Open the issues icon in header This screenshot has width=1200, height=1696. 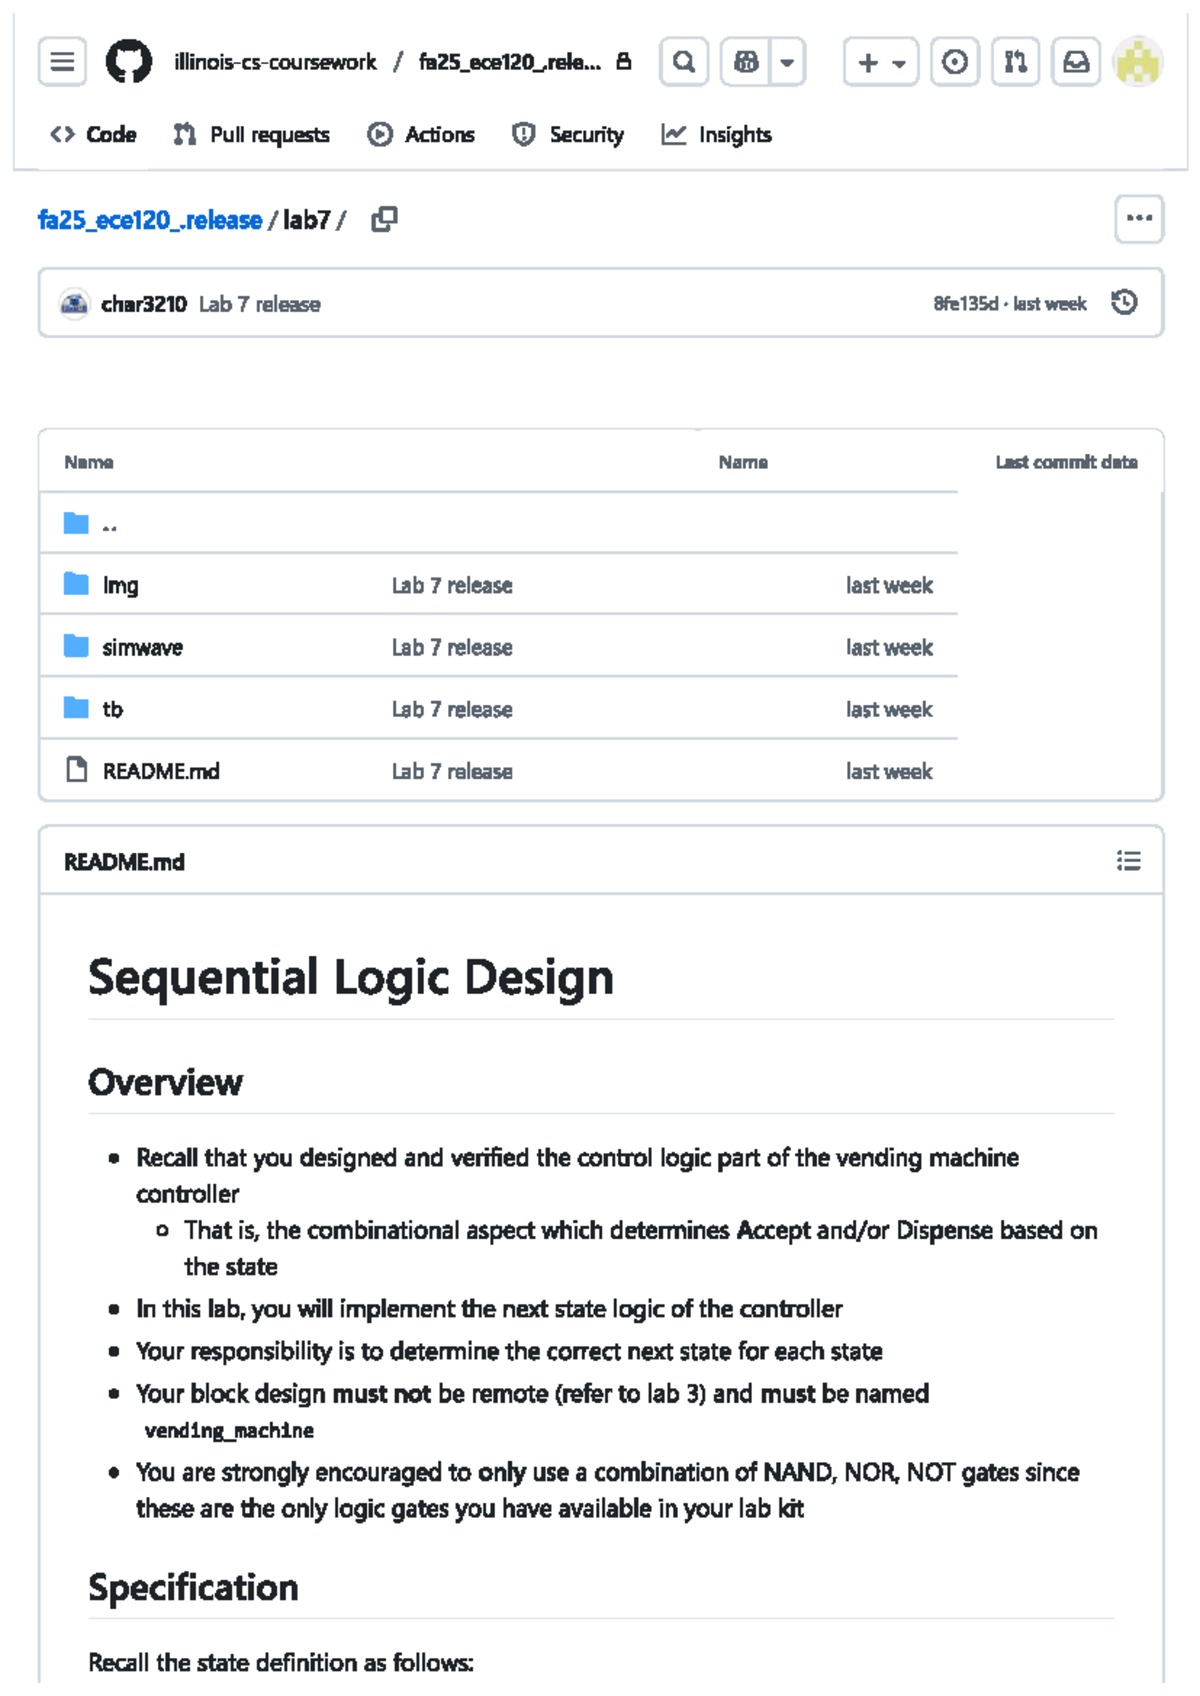[955, 62]
